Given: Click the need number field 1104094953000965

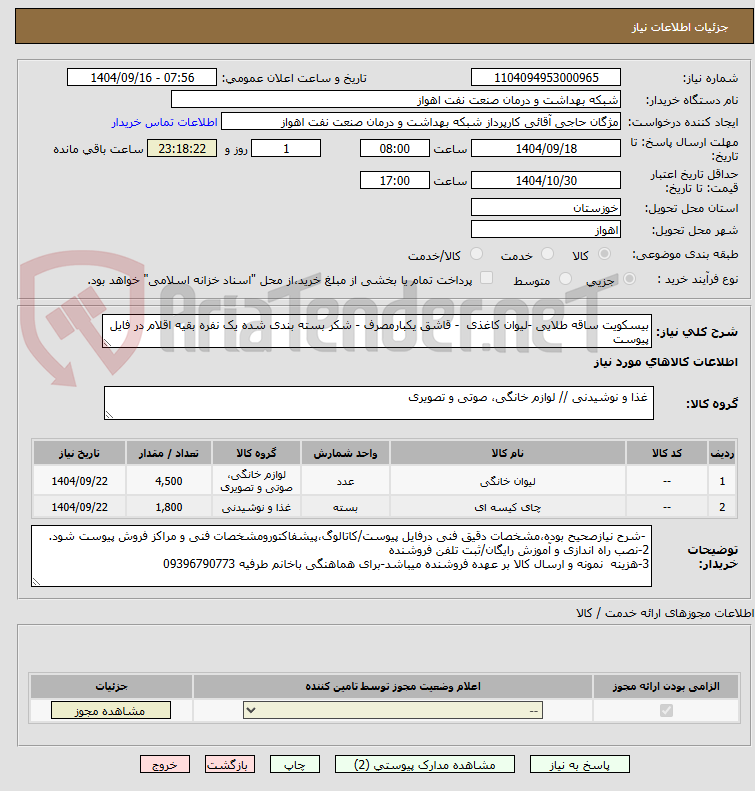Looking at the screenshot, I should pos(546,78).
